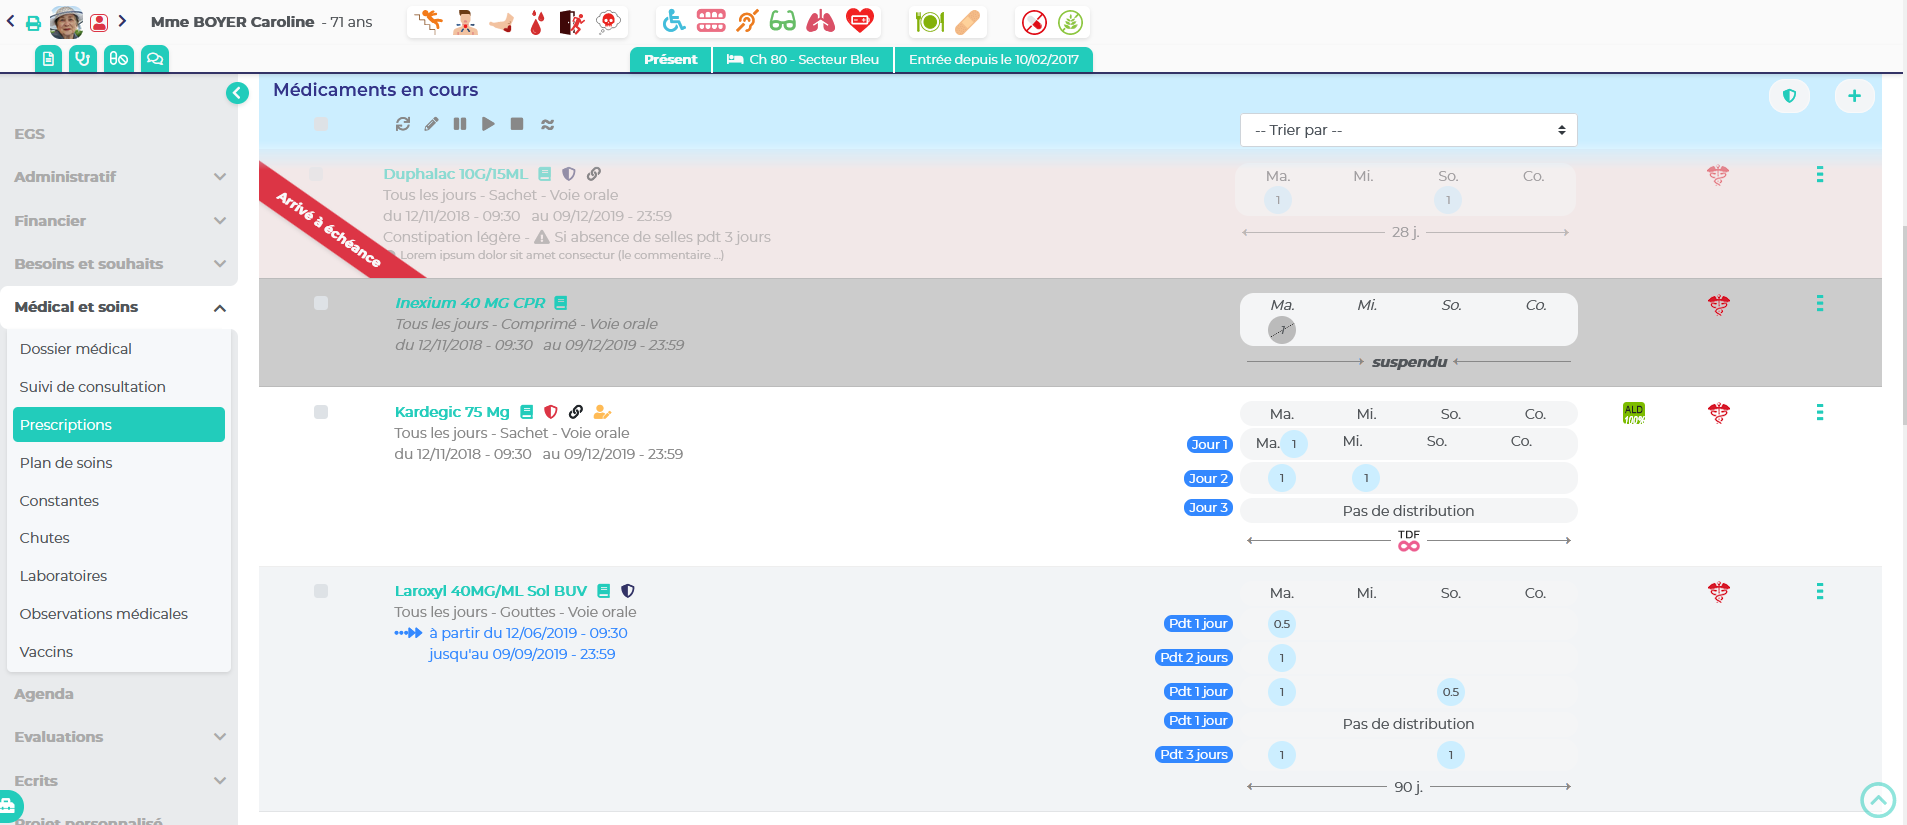Image resolution: width=1907 pixels, height=825 pixels.
Task: Click the wheelchair mobility icon
Action: pos(674,21)
